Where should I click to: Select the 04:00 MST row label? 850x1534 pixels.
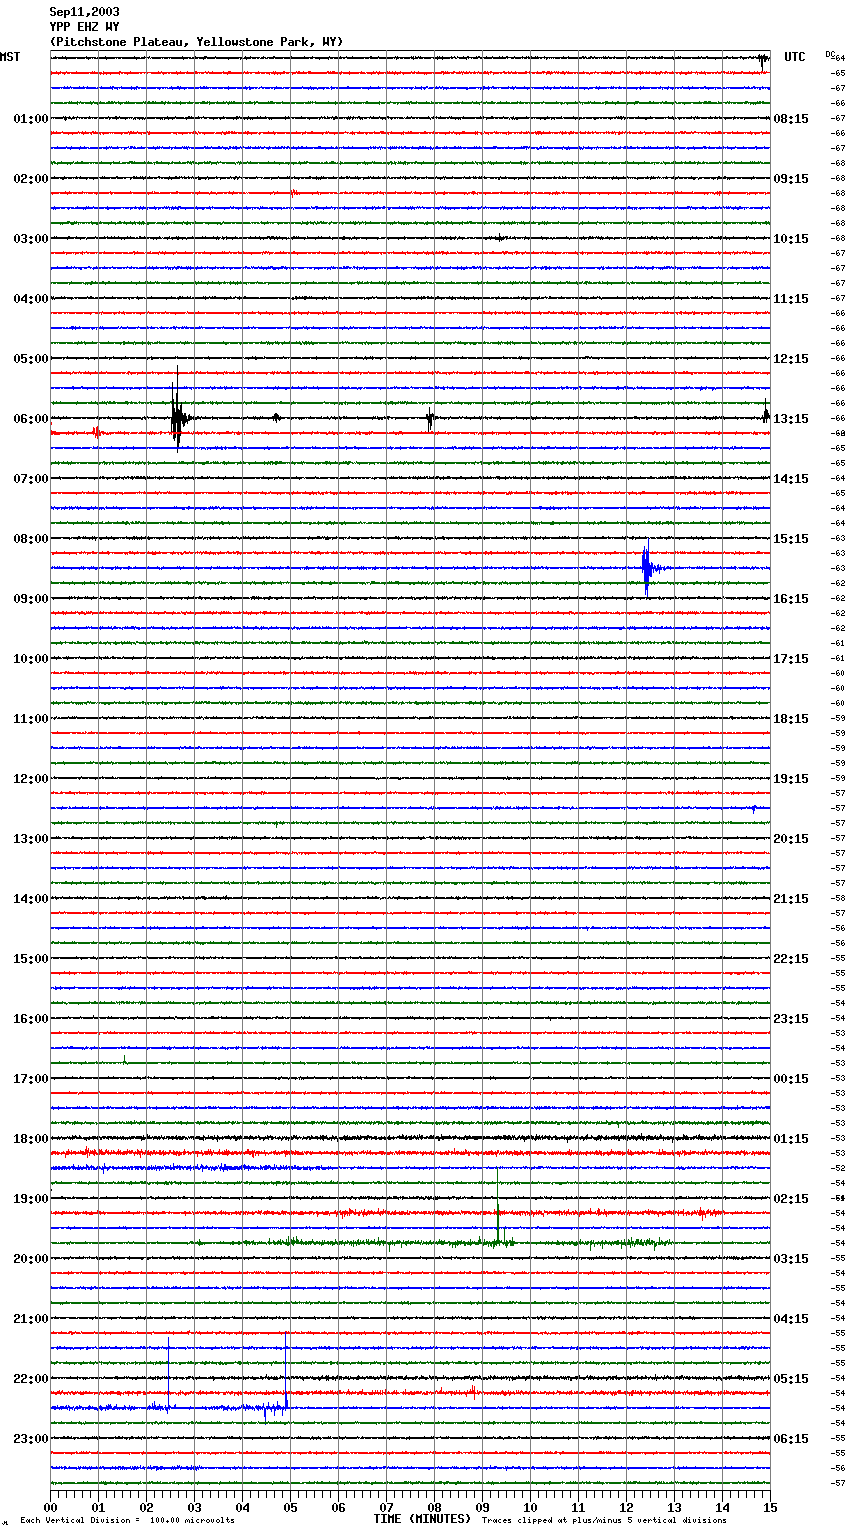pos(31,299)
